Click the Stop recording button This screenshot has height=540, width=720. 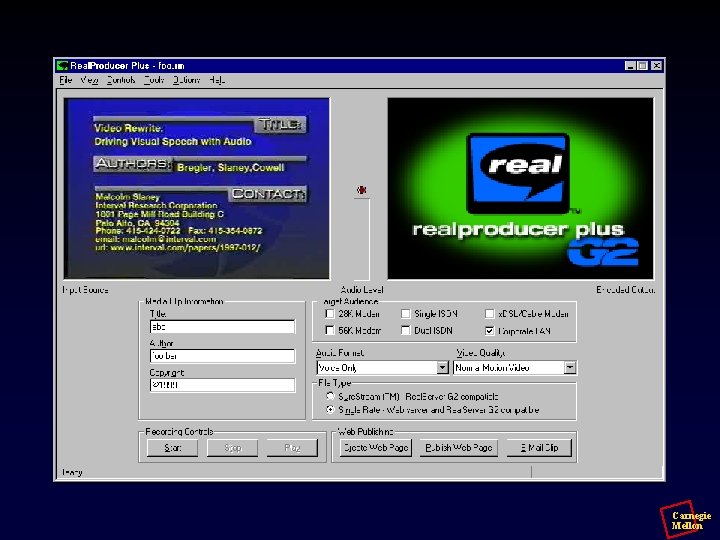pyautogui.click(x=232, y=448)
